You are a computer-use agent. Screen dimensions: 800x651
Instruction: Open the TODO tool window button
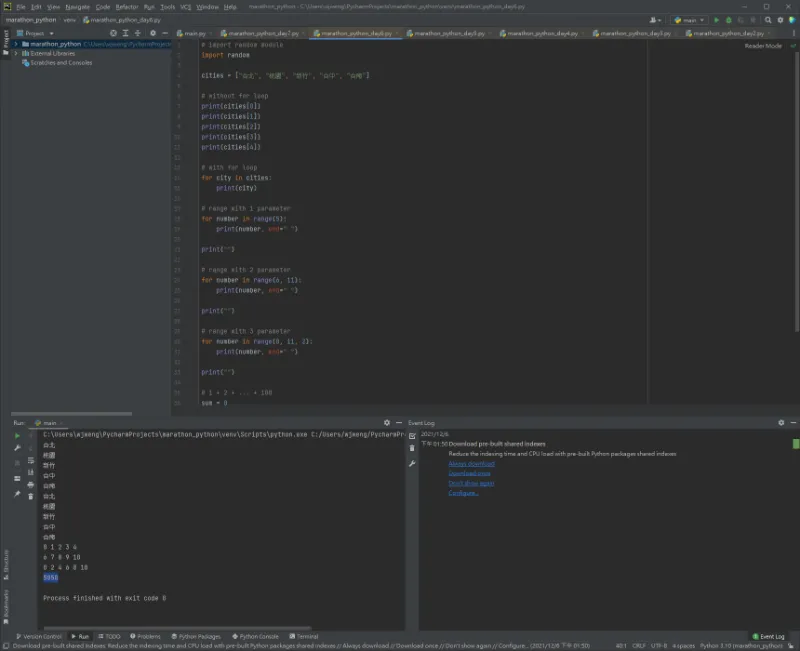[x=109, y=636]
